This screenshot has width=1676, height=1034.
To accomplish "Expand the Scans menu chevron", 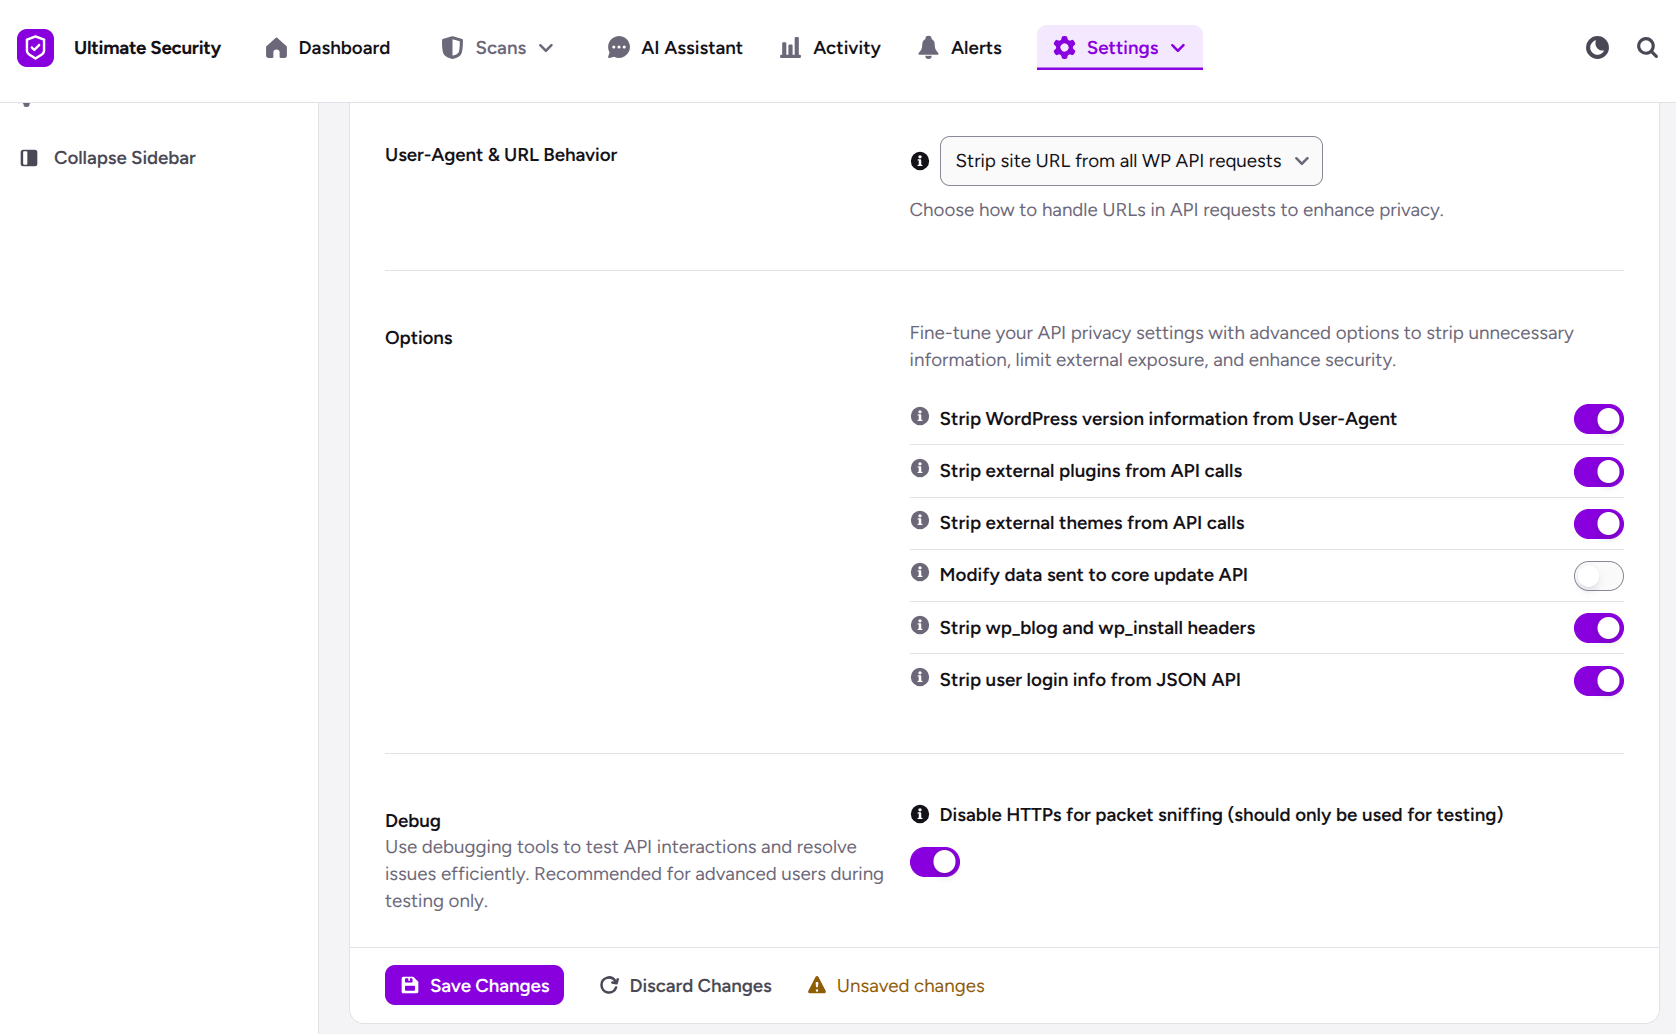I will coord(546,48).
